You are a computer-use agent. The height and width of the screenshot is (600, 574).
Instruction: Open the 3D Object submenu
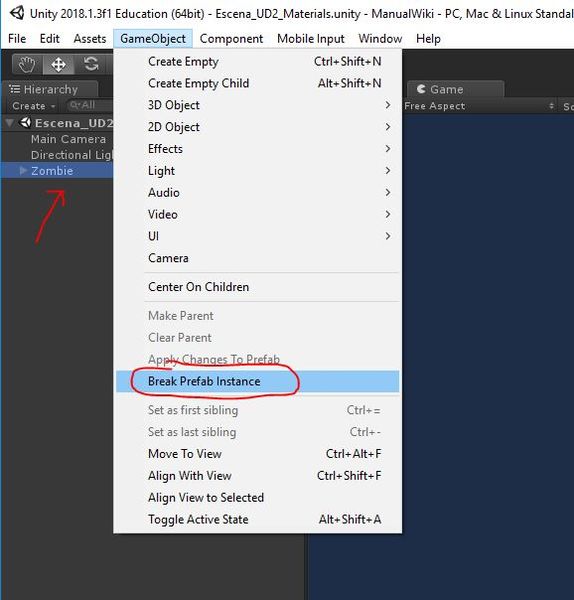(x=258, y=105)
